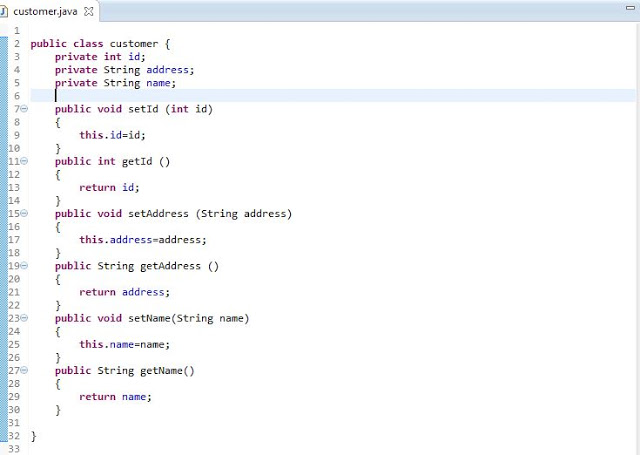Viewport: 640px width, 455px height.
Task: Click the 'return name;' statement
Action: pyautogui.click(x=116, y=396)
